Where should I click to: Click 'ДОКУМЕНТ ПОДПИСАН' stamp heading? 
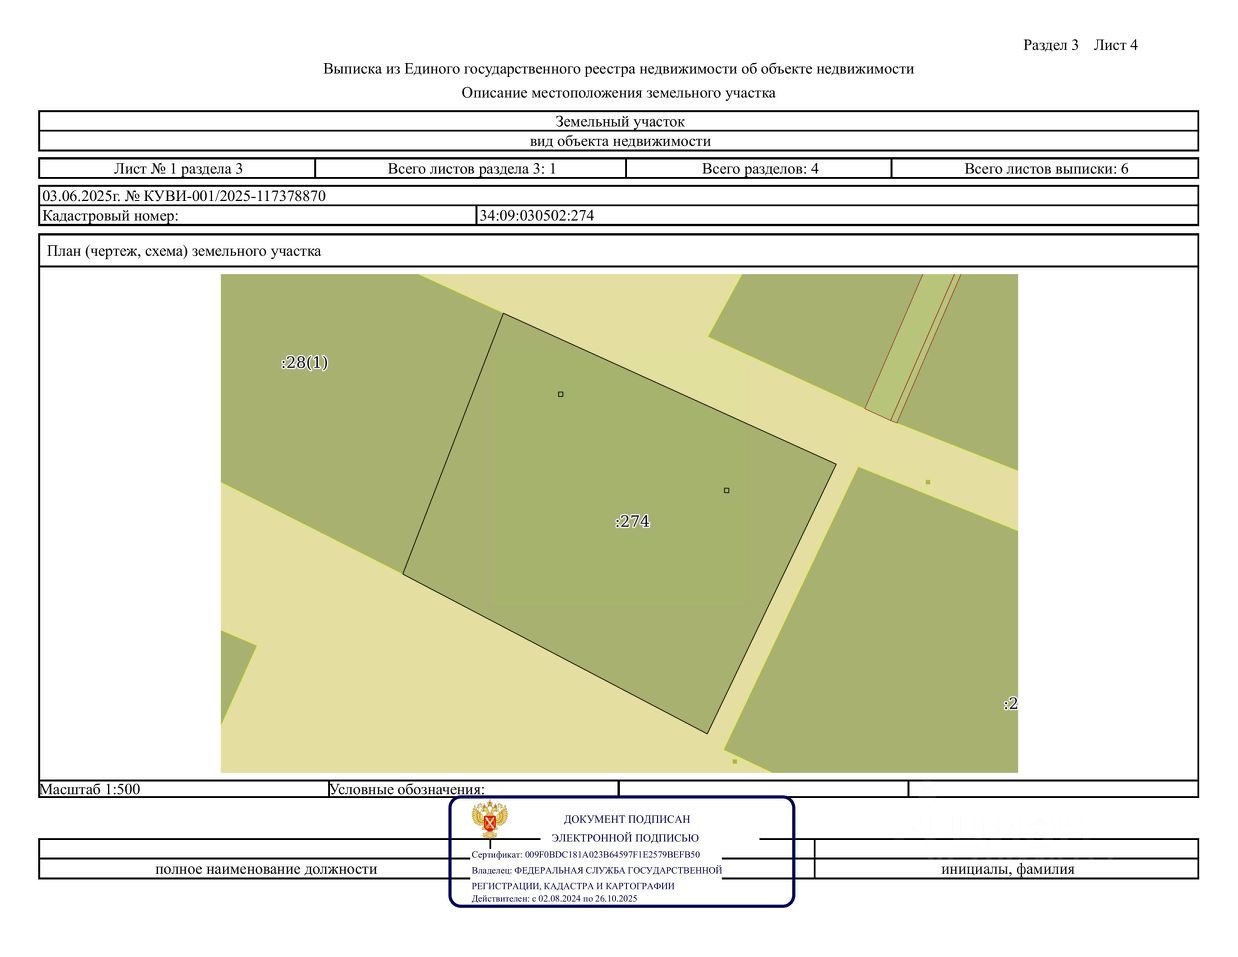(627, 819)
